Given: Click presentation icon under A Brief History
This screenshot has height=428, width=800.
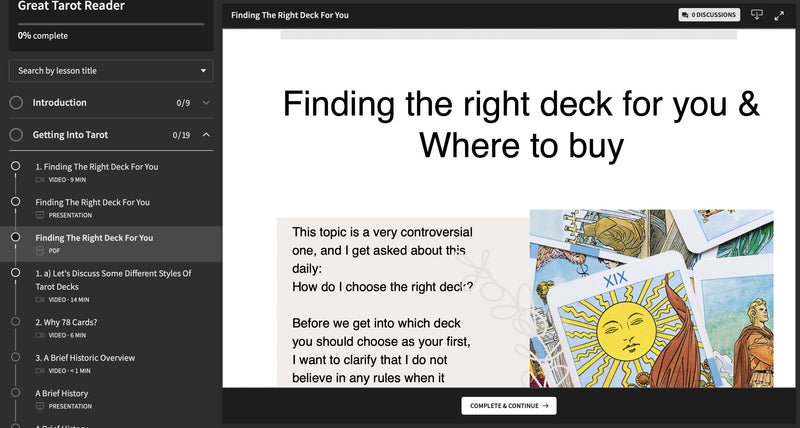Looking at the screenshot, I should (40, 407).
